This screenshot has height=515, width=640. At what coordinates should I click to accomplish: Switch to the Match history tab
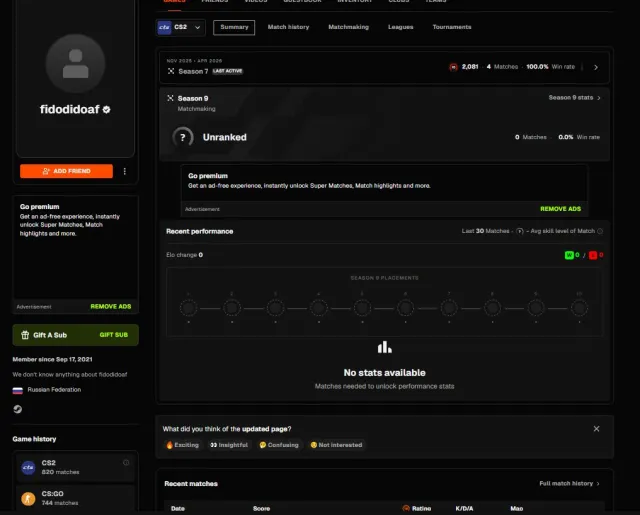(x=288, y=27)
